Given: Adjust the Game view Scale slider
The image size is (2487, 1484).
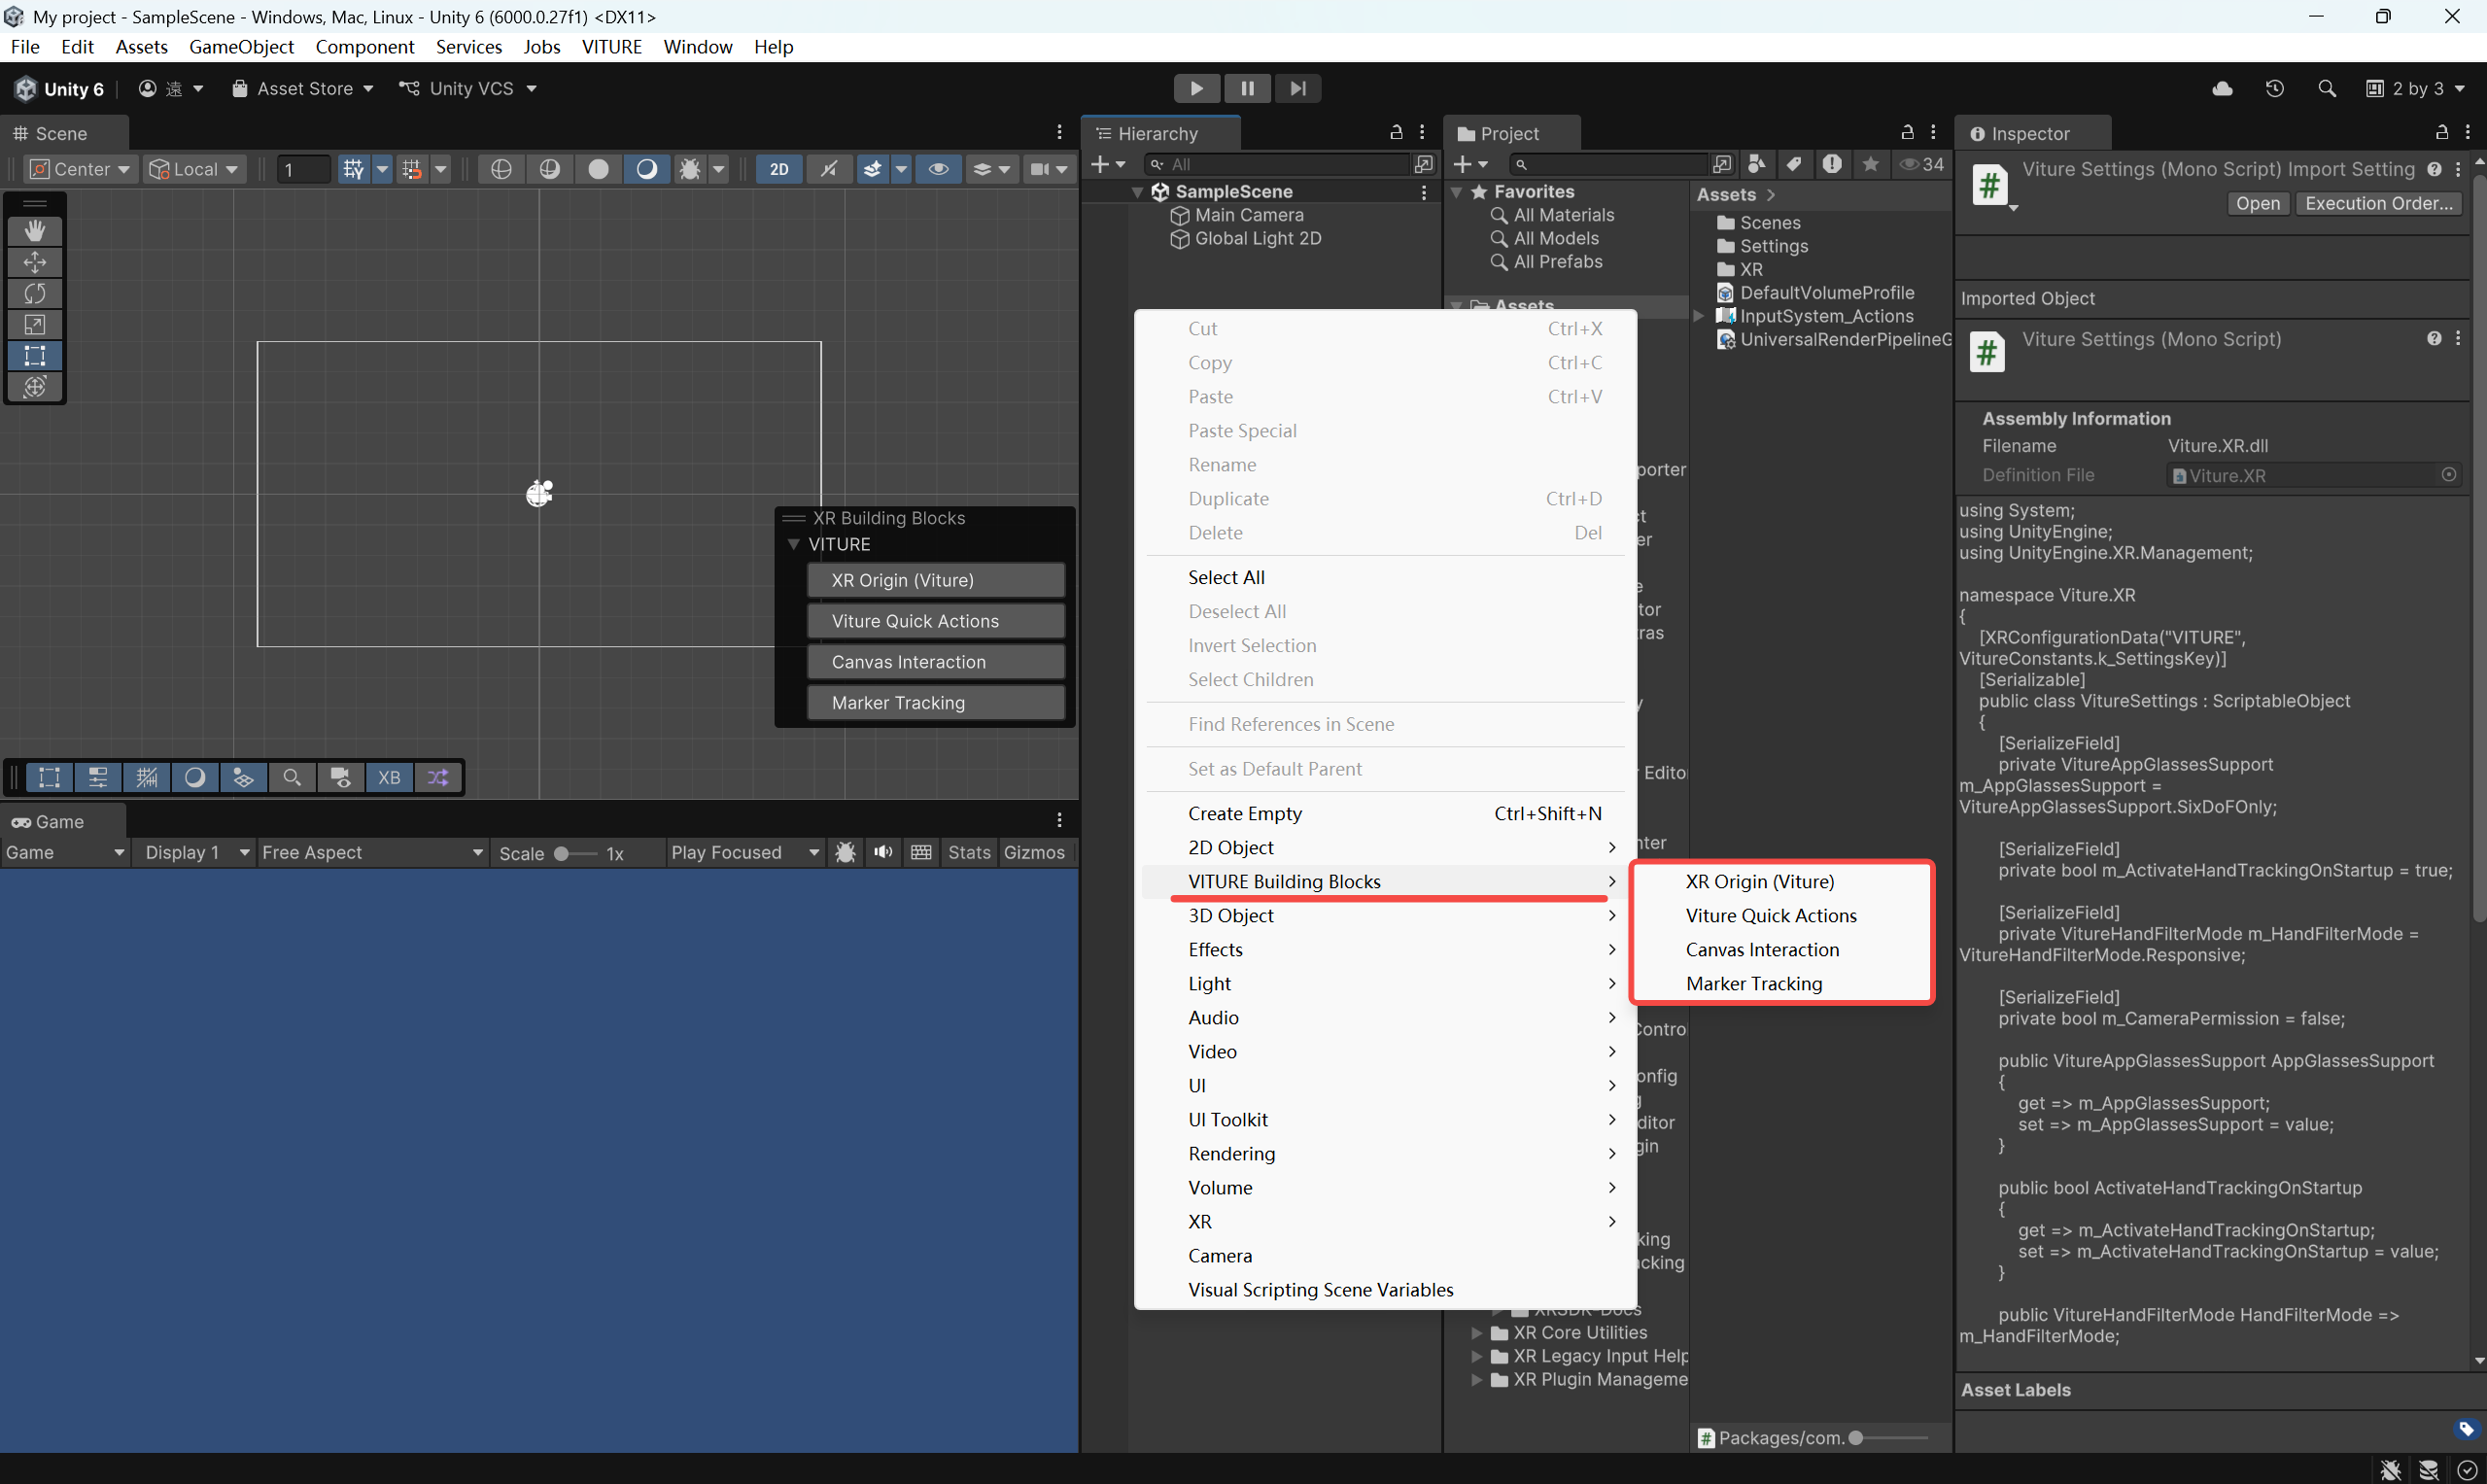Looking at the screenshot, I should 576,853.
